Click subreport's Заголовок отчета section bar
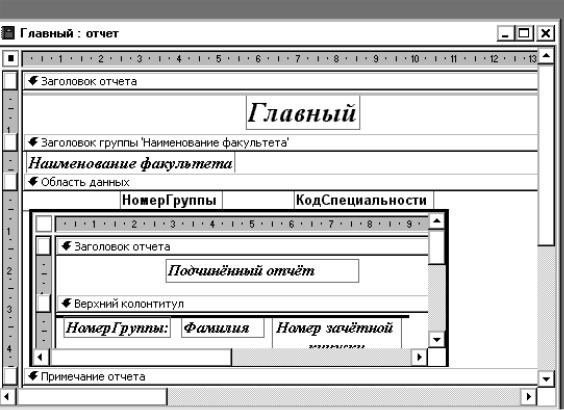Image resolution: width=564 pixels, height=410 pixels. coord(242,247)
